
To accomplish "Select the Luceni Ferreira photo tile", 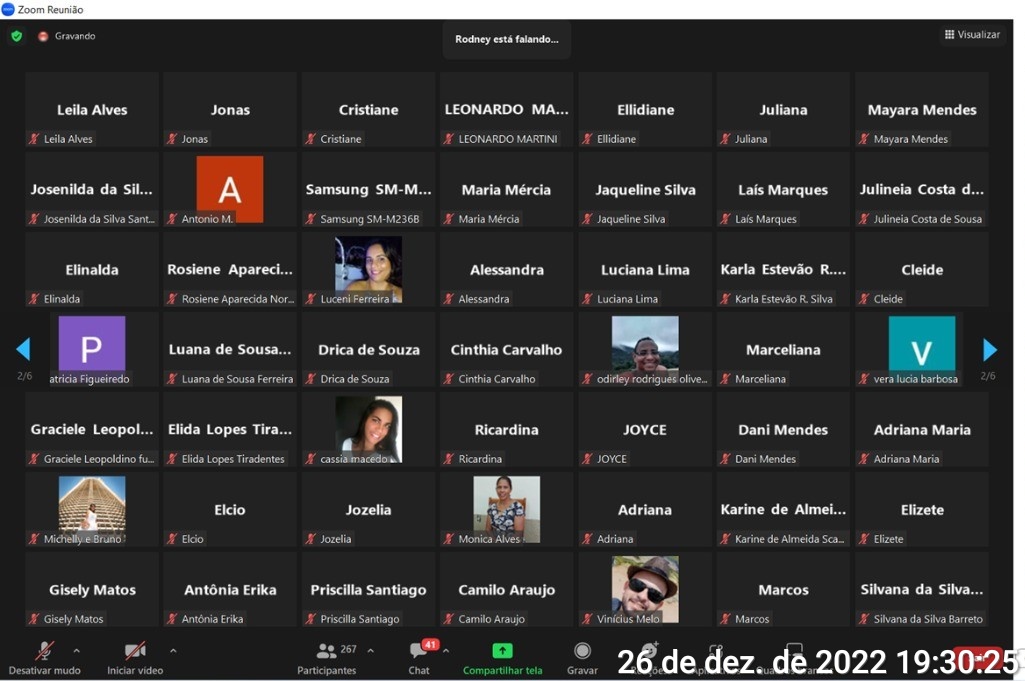I will click(368, 268).
